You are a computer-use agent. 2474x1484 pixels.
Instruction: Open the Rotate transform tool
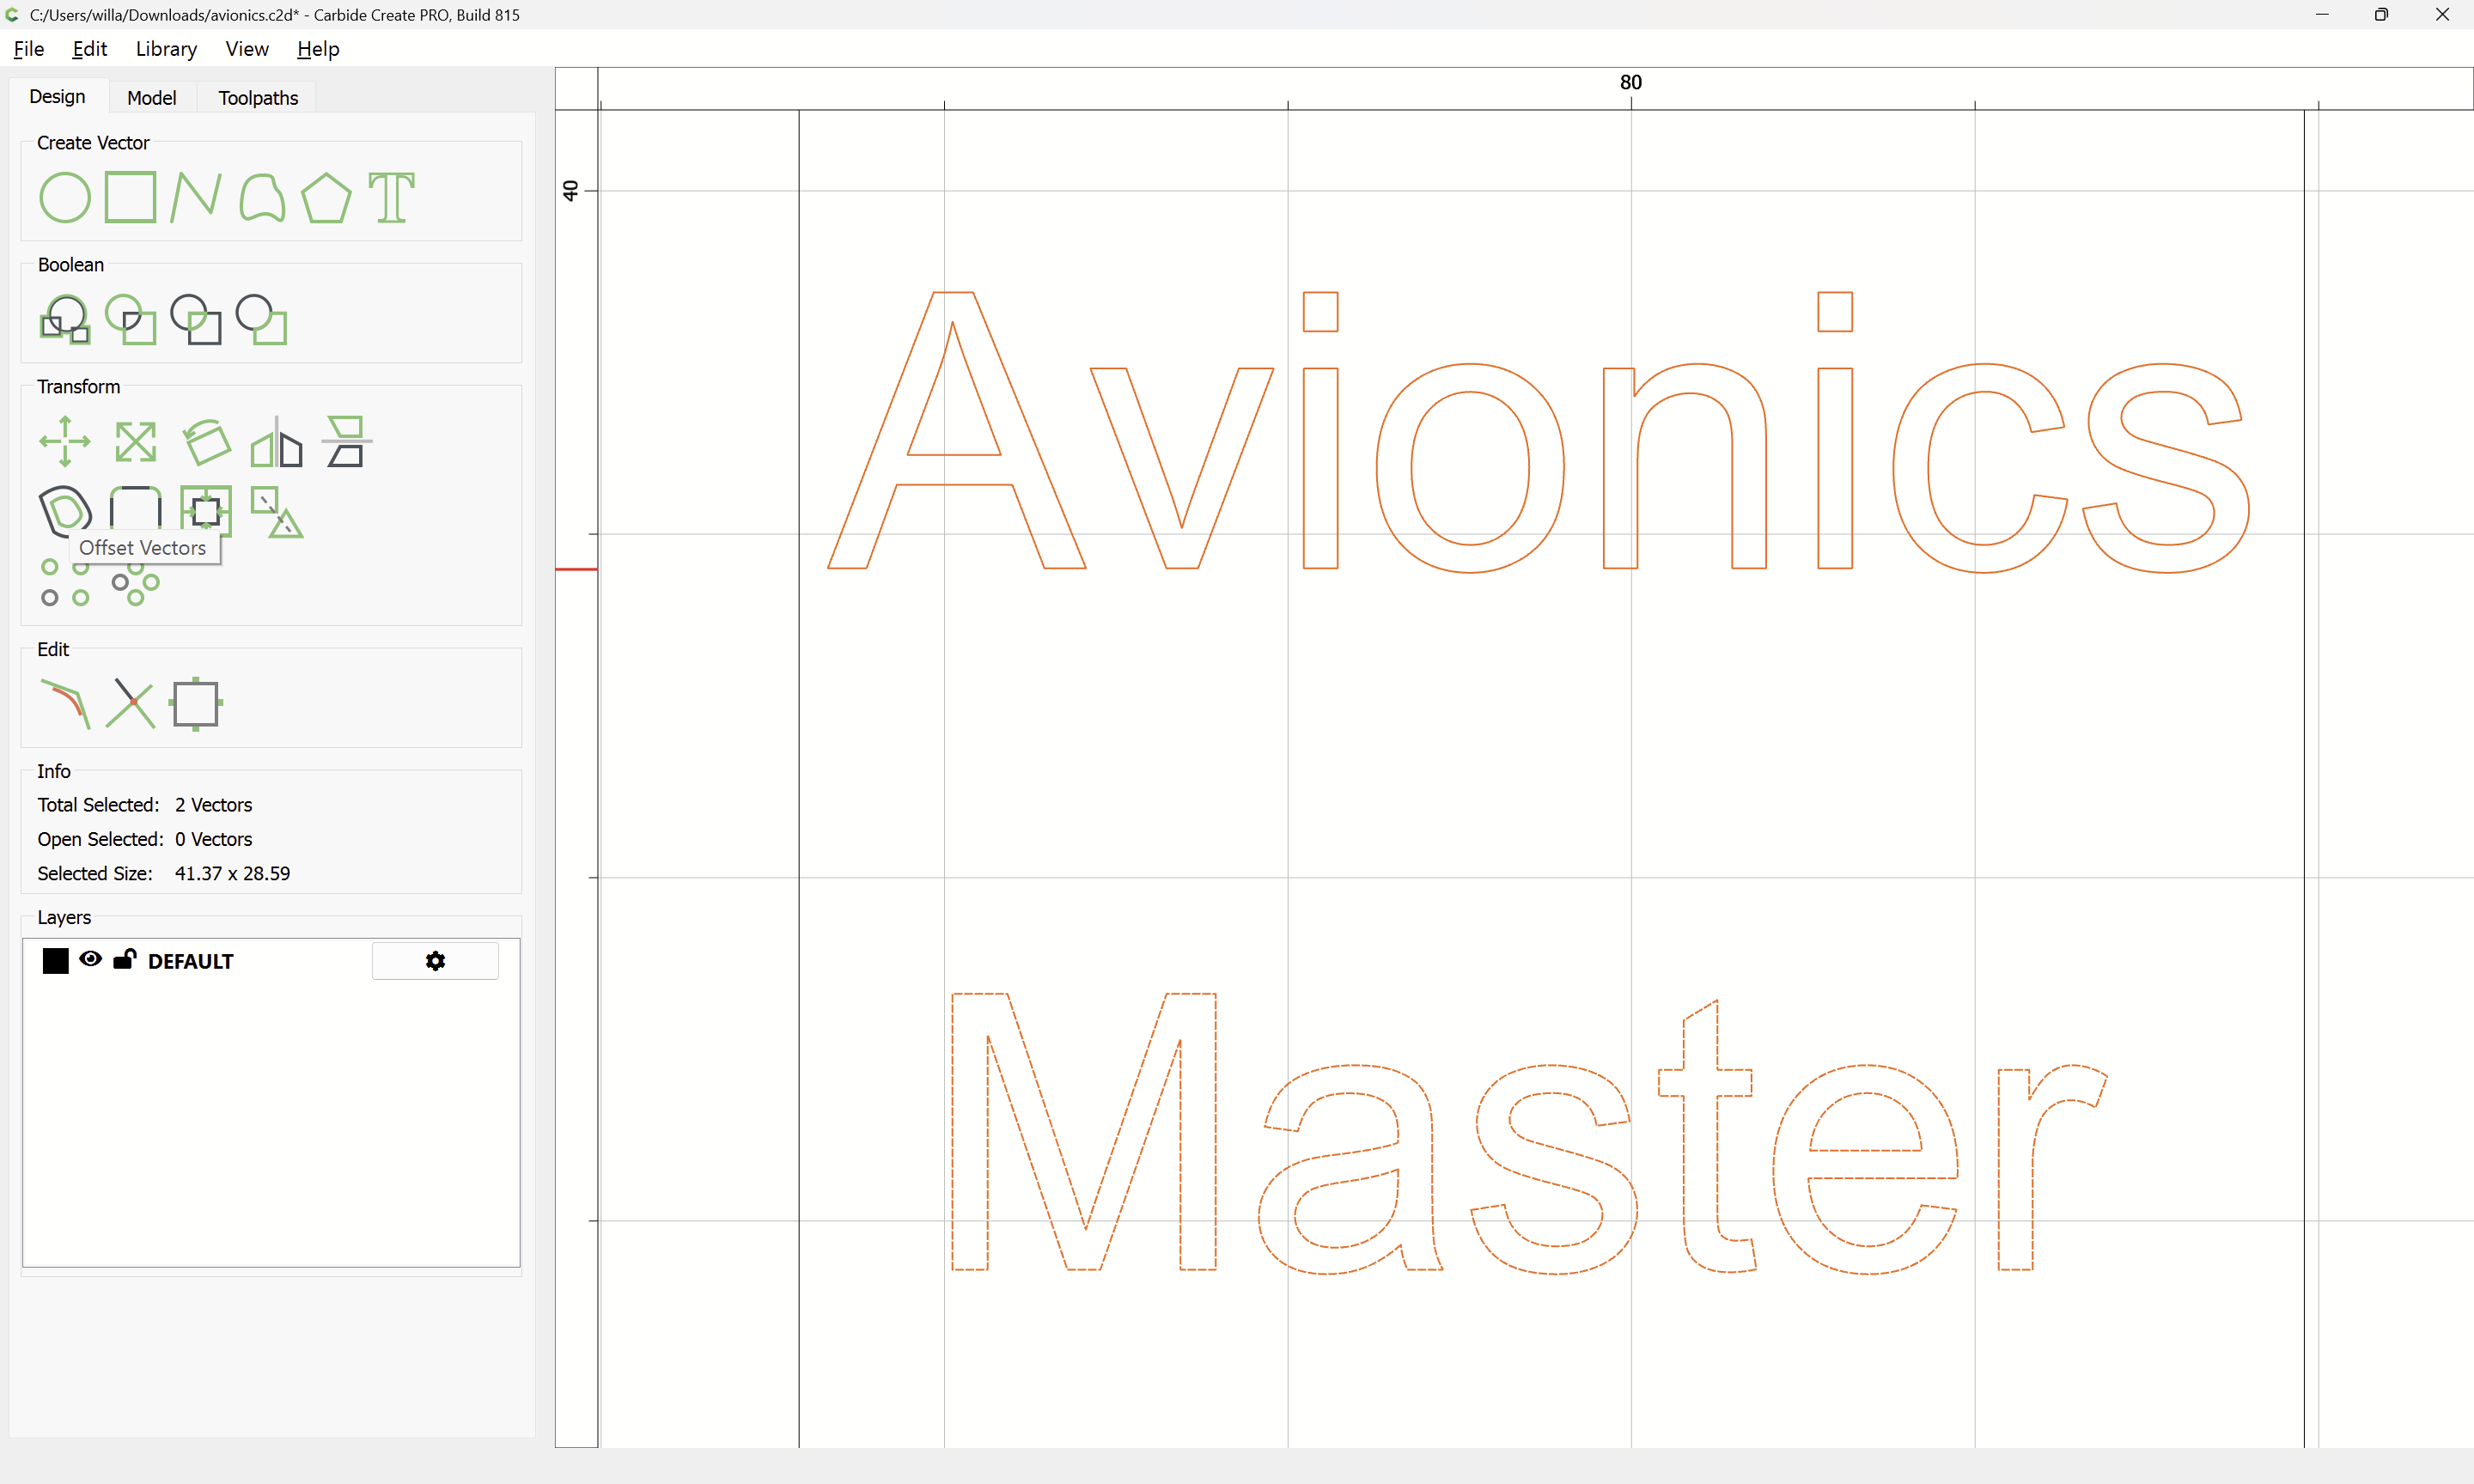(x=206, y=441)
